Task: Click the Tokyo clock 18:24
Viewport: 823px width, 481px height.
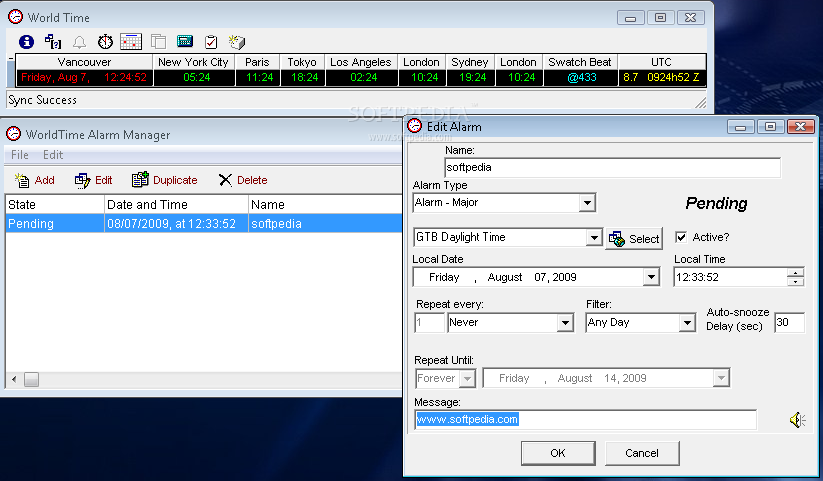Action: 304,77
